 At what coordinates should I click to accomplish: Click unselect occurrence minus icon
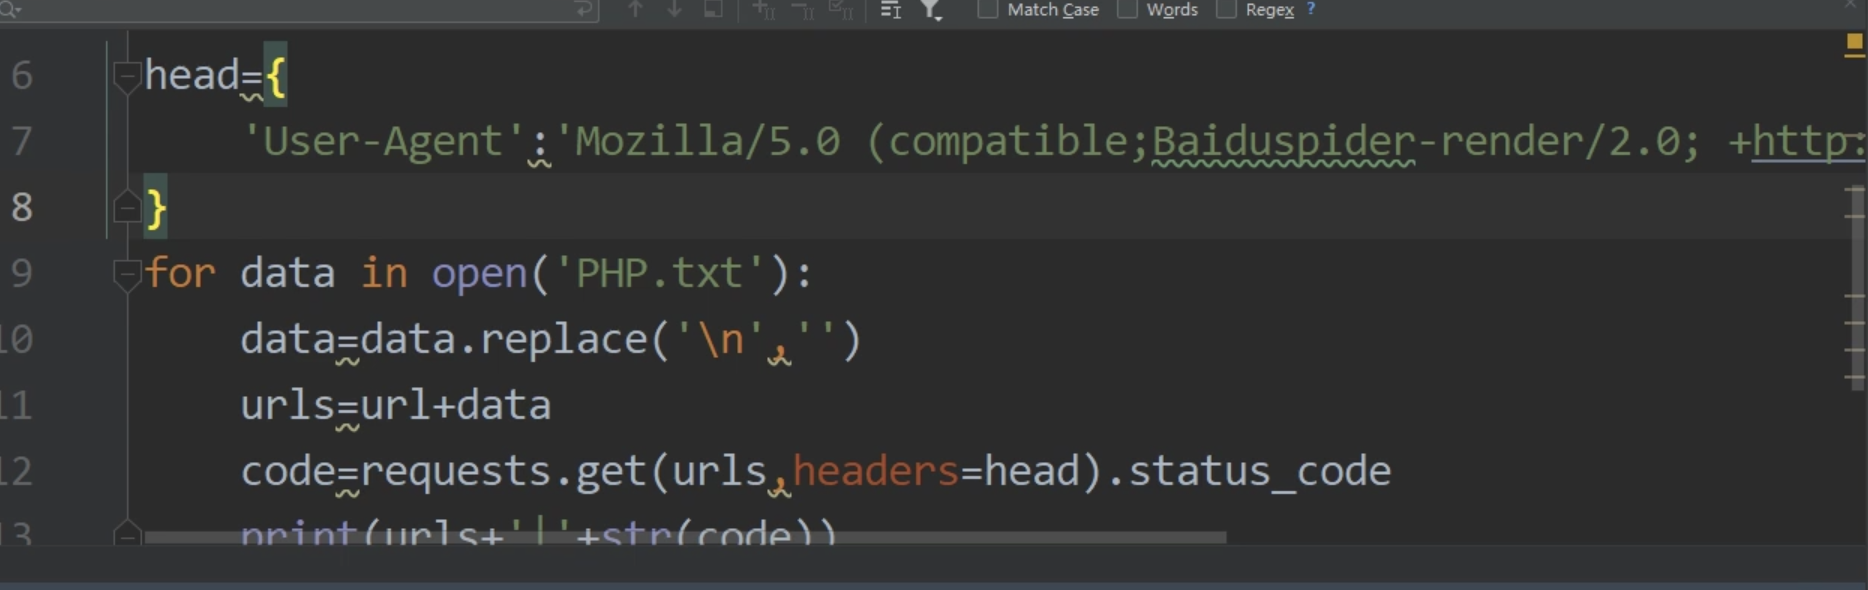pos(802,9)
